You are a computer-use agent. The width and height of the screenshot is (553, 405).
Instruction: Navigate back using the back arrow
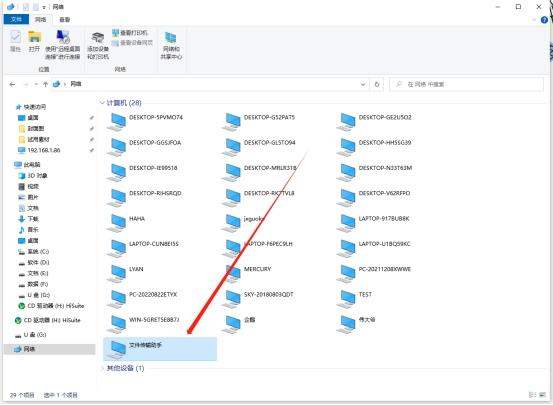pos(12,84)
